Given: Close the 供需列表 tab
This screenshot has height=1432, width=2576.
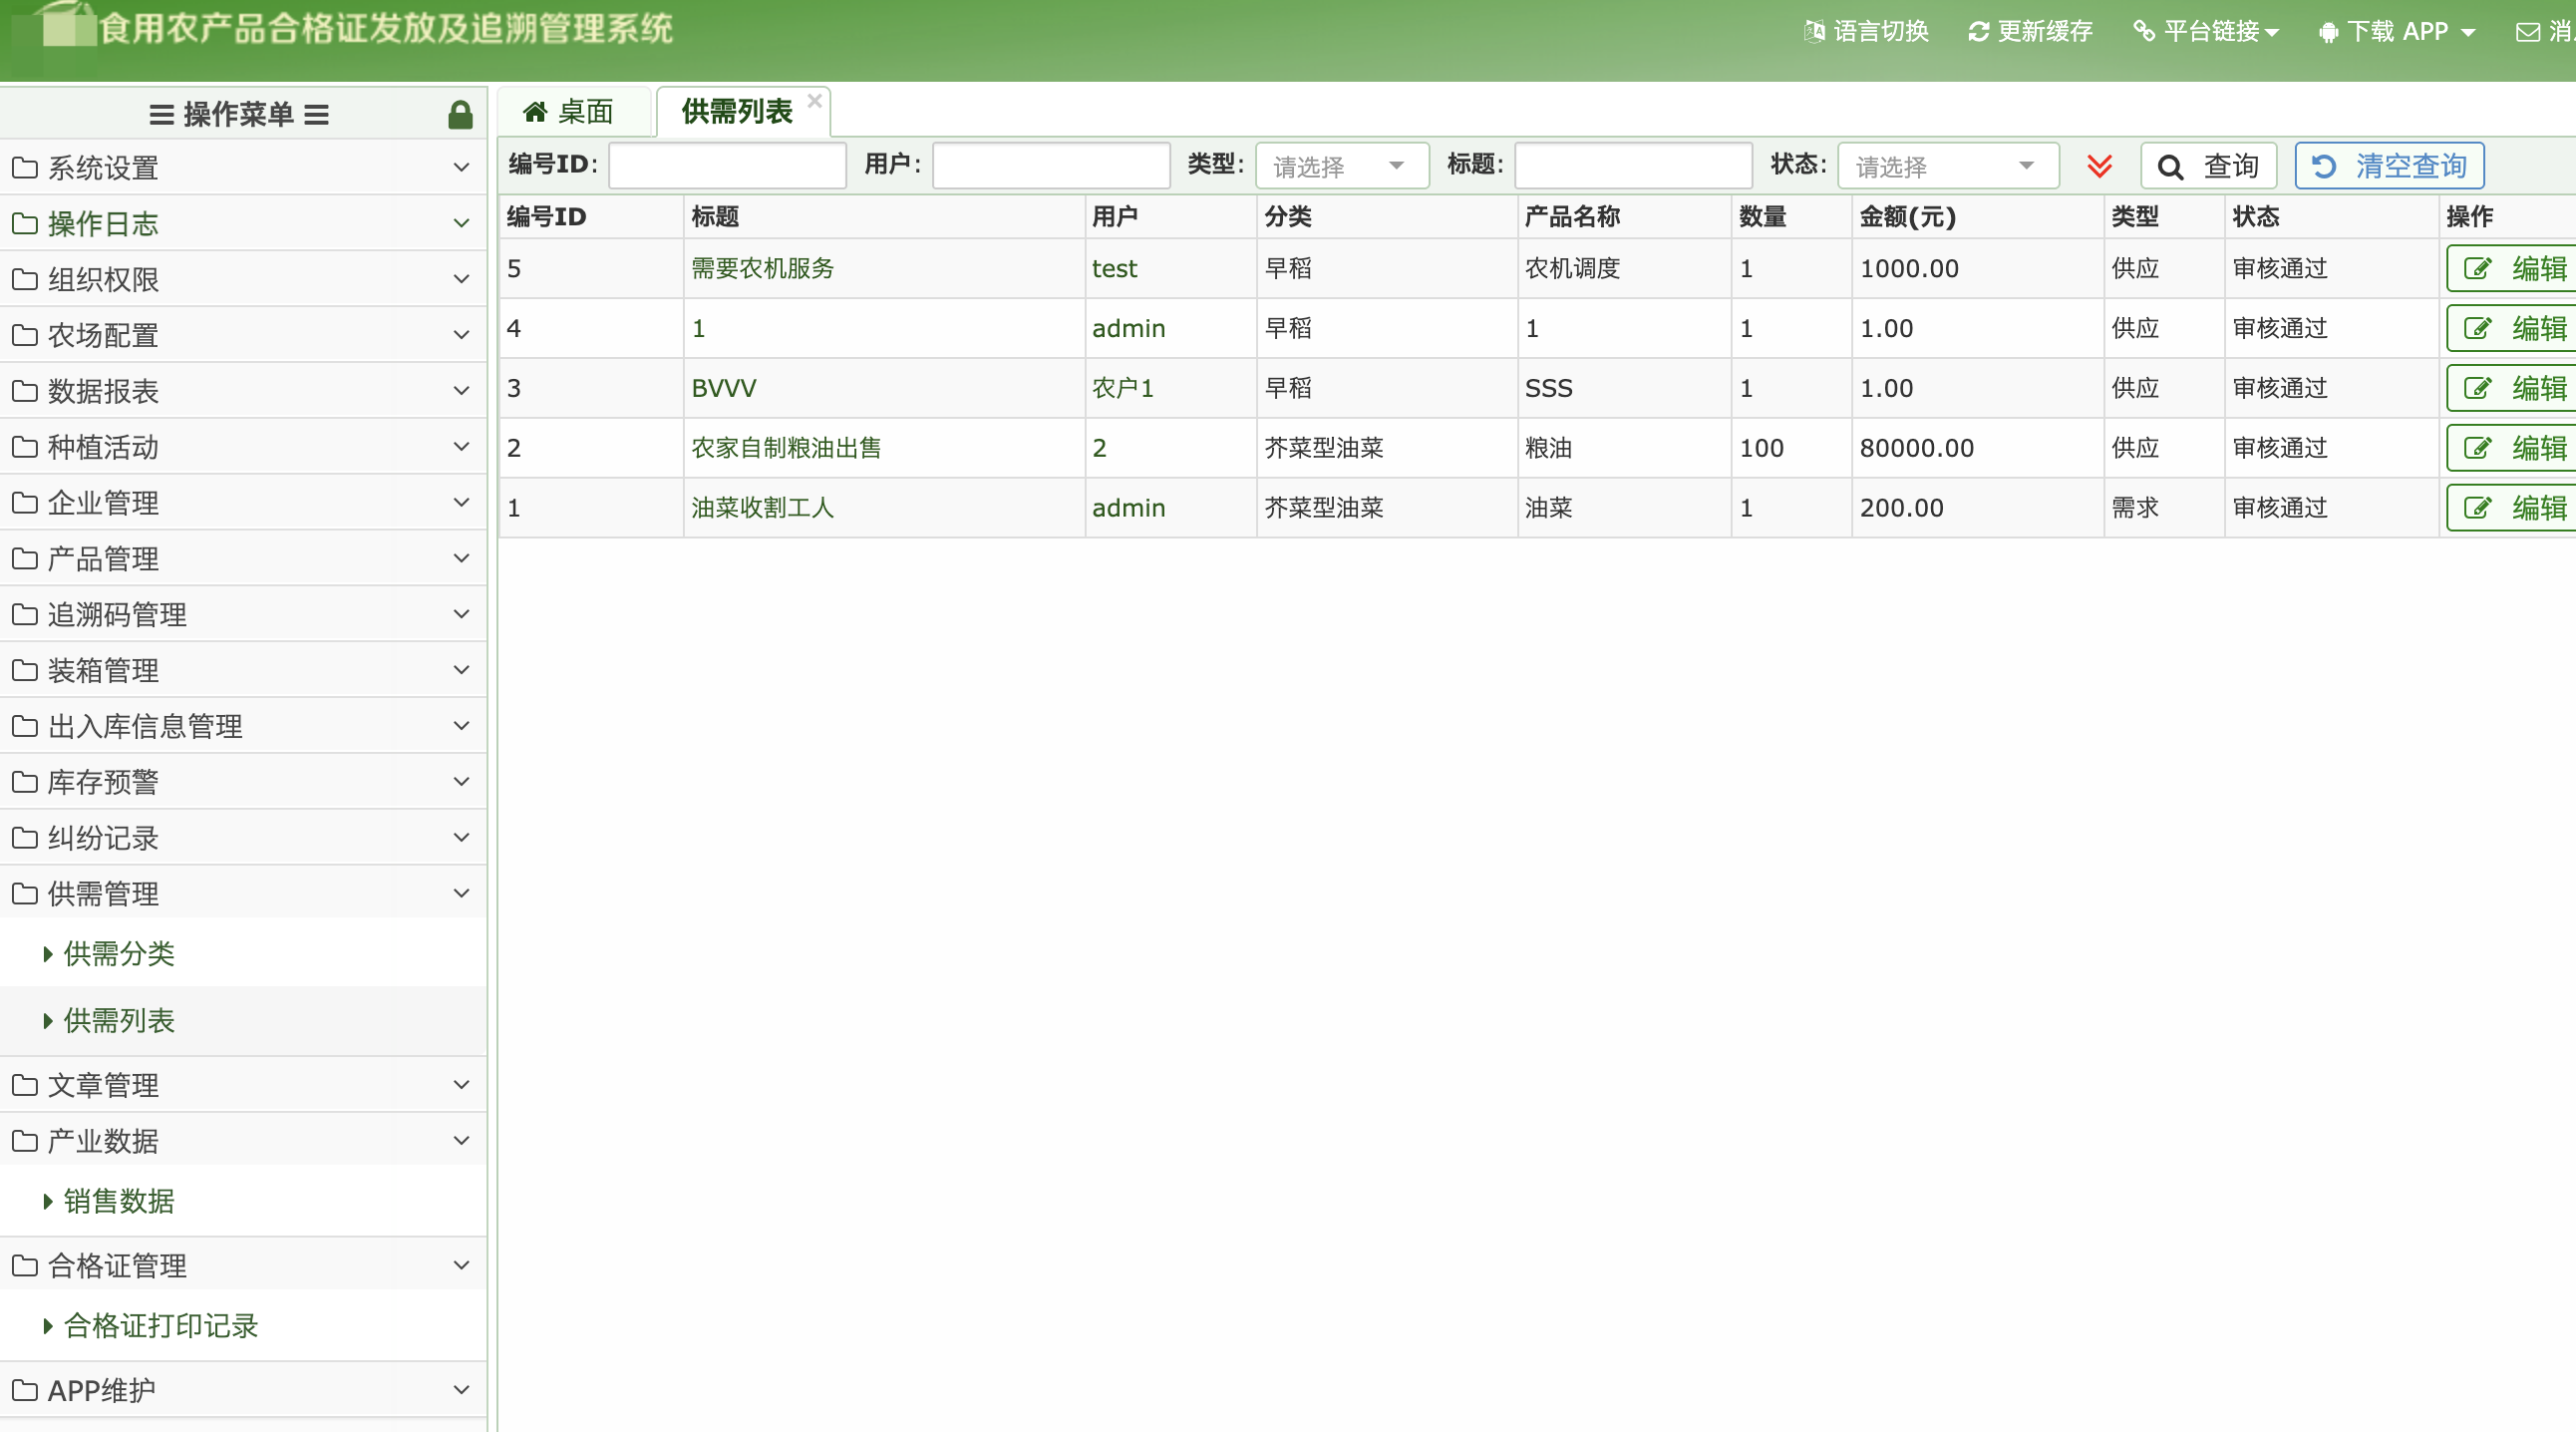Looking at the screenshot, I should 815,100.
